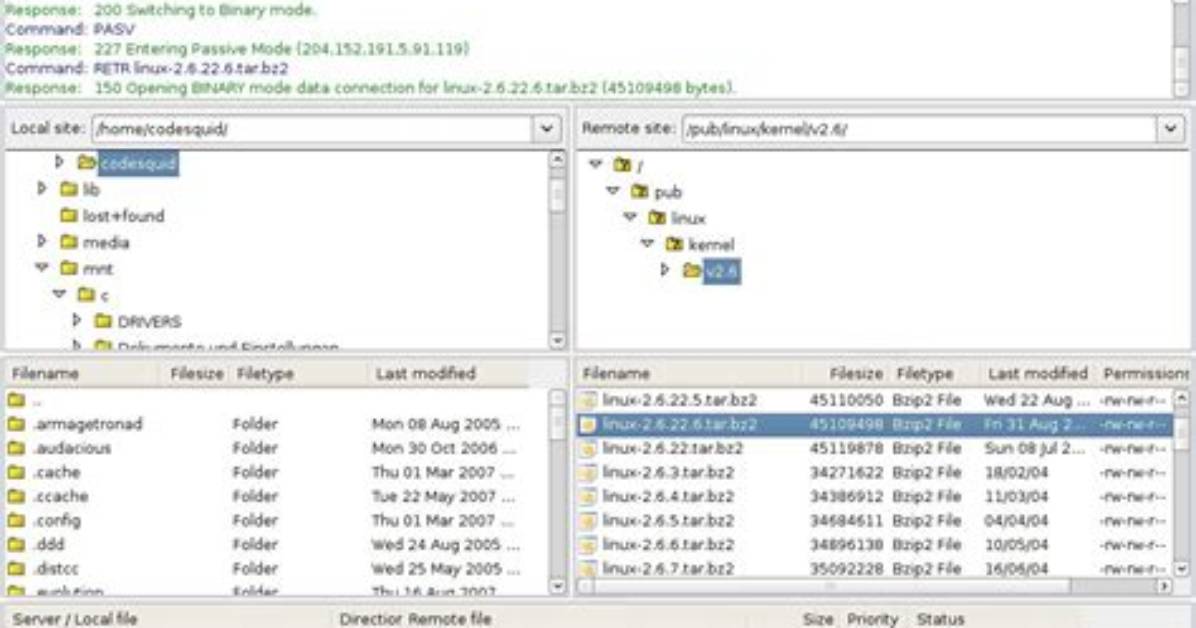Click Status queue column header
Viewport: 1196px width, 628px height.
click(x=940, y=619)
